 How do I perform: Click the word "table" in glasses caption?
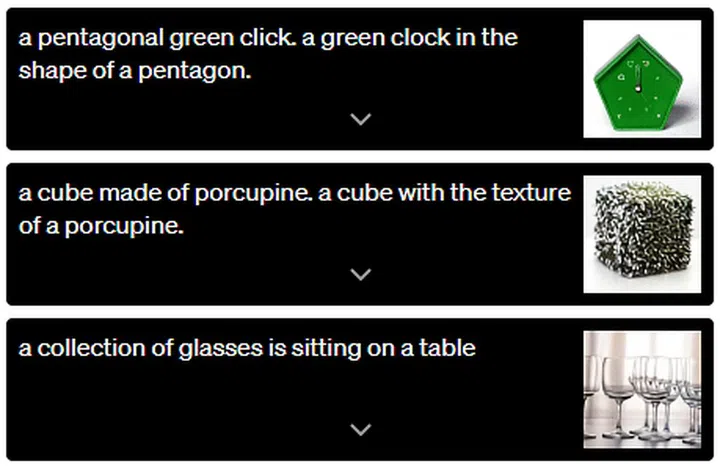[x=451, y=349]
